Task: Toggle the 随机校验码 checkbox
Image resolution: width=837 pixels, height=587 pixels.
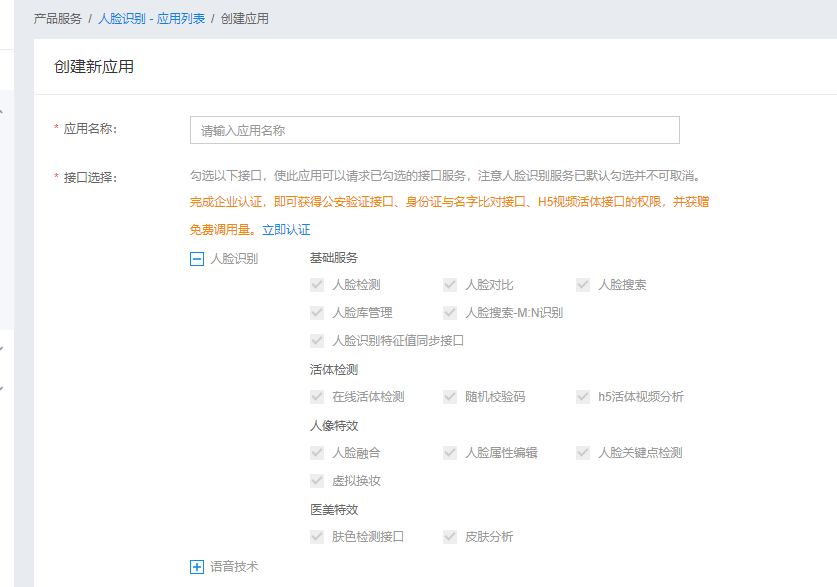Action: click(x=449, y=396)
